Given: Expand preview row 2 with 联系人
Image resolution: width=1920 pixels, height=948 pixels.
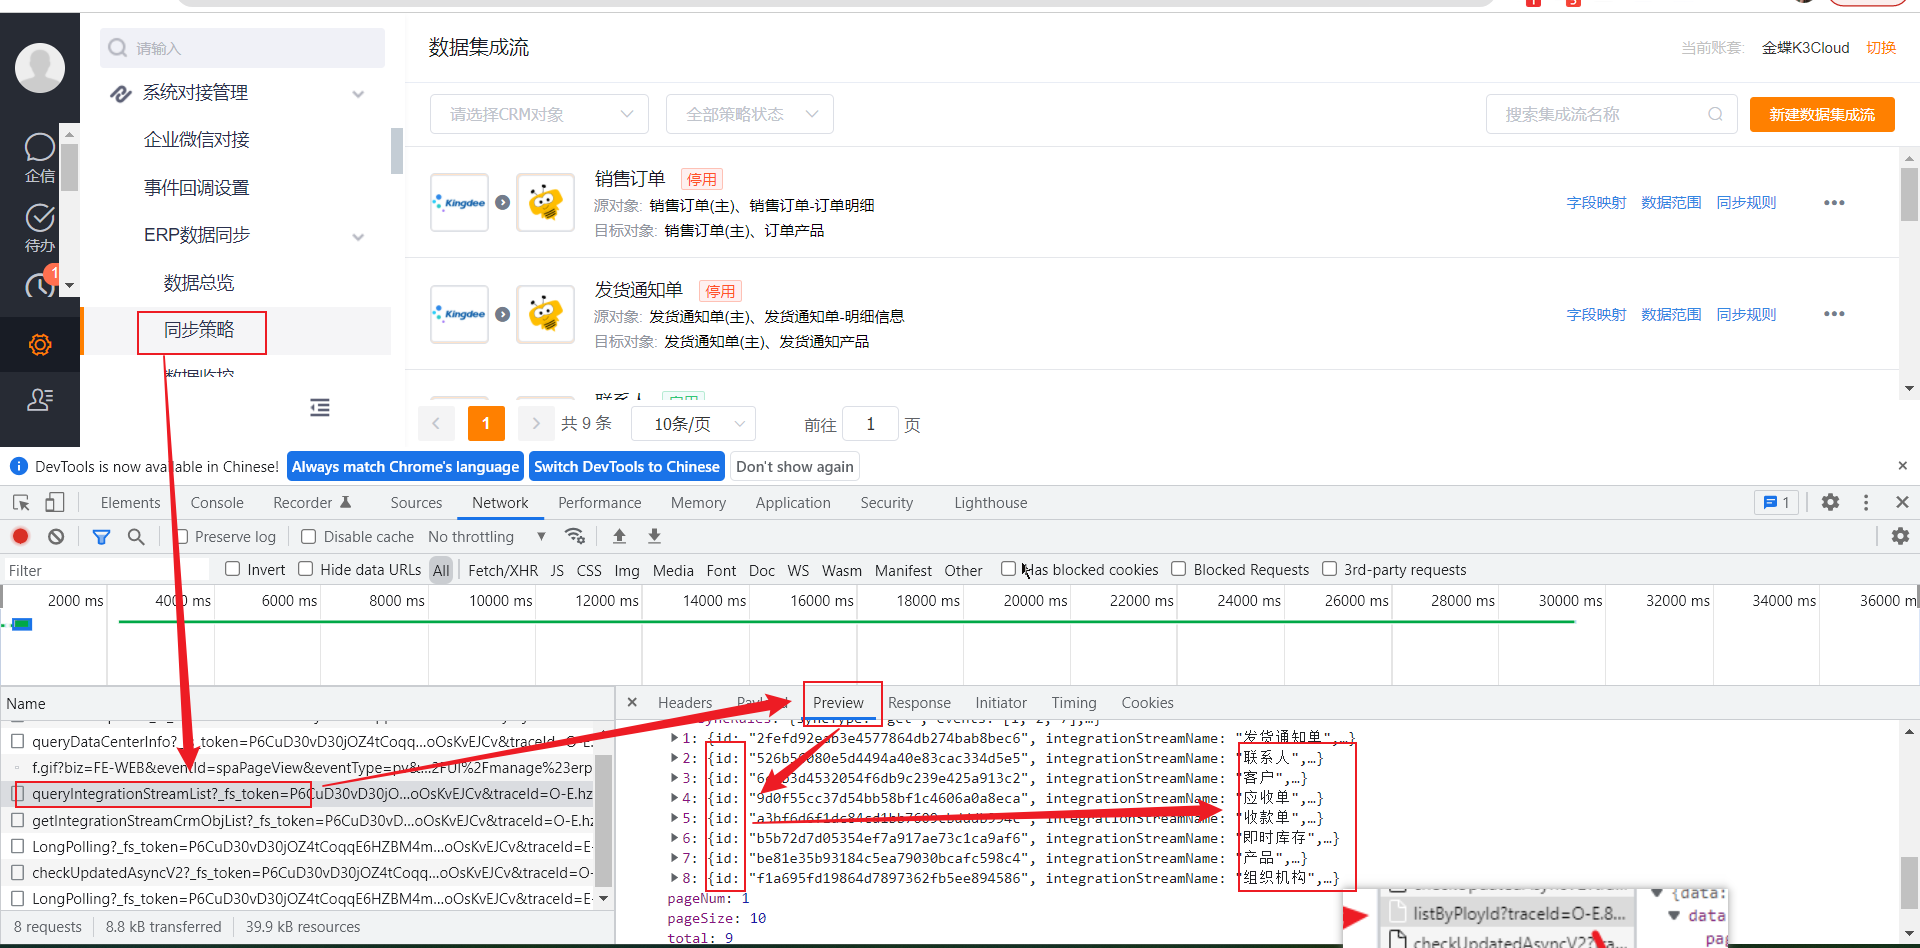Looking at the screenshot, I should coord(675,758).
